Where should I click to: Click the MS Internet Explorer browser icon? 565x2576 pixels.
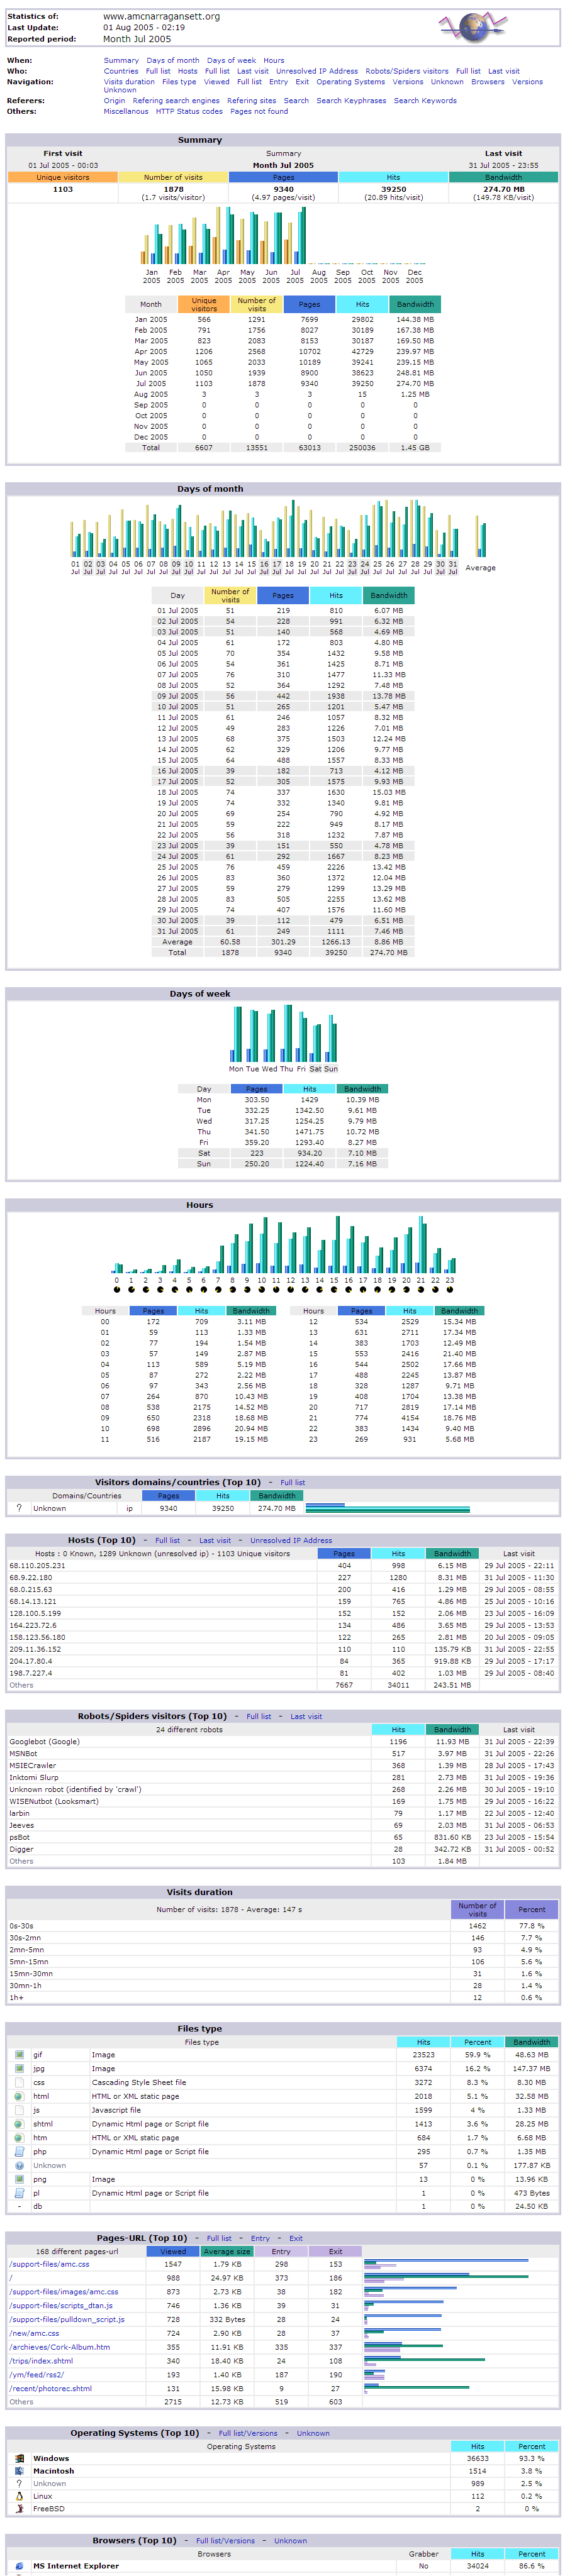[x=19, y=2566]
